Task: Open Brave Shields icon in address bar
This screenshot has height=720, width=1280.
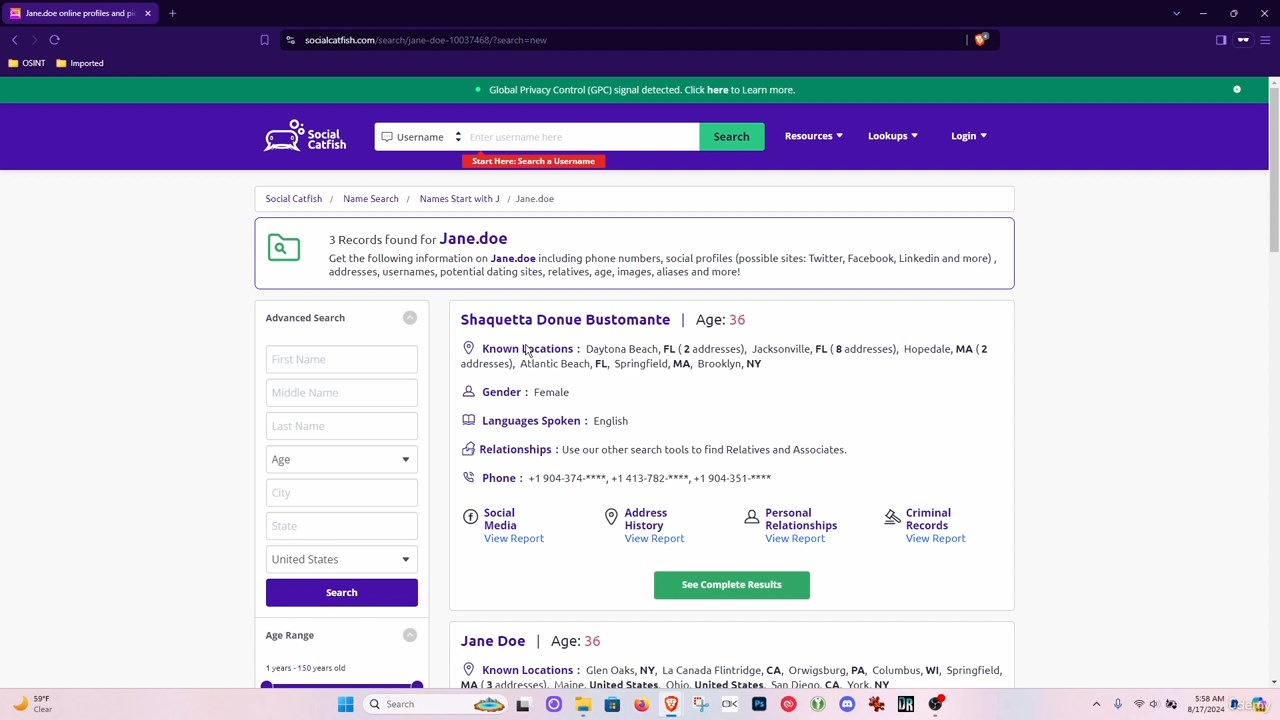Action: tap(980, 40)
